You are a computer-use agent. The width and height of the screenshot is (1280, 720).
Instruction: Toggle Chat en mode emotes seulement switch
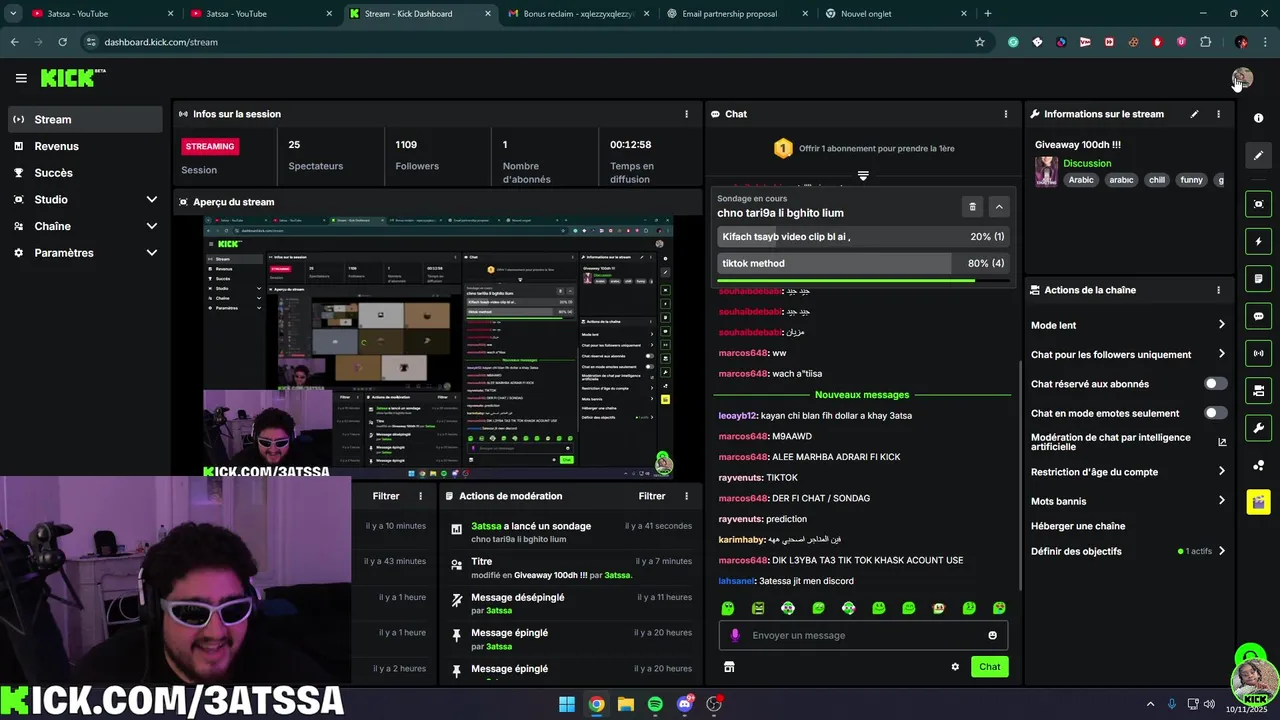pos(1216,413)
